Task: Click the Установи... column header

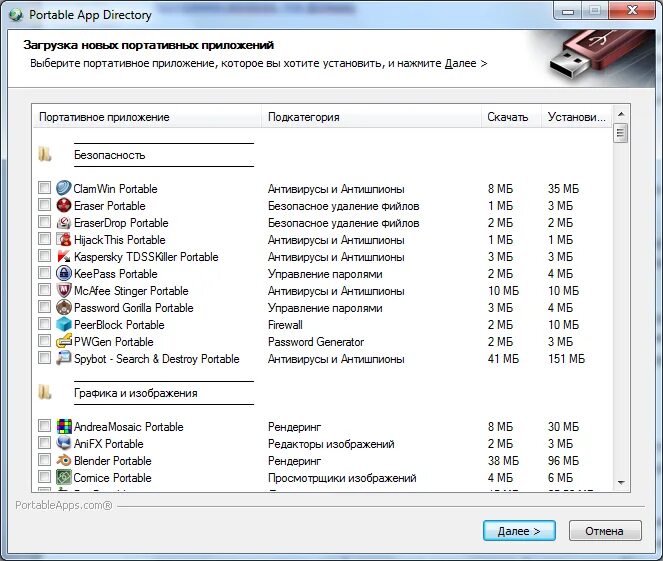Action: tap(577, 117)
